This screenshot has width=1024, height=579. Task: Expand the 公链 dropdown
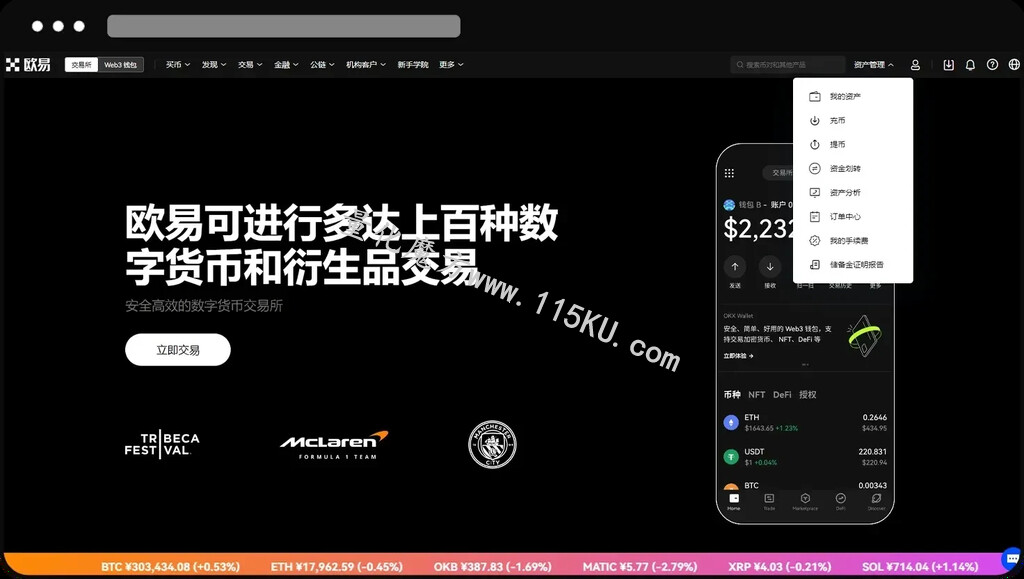pos(322,65)
